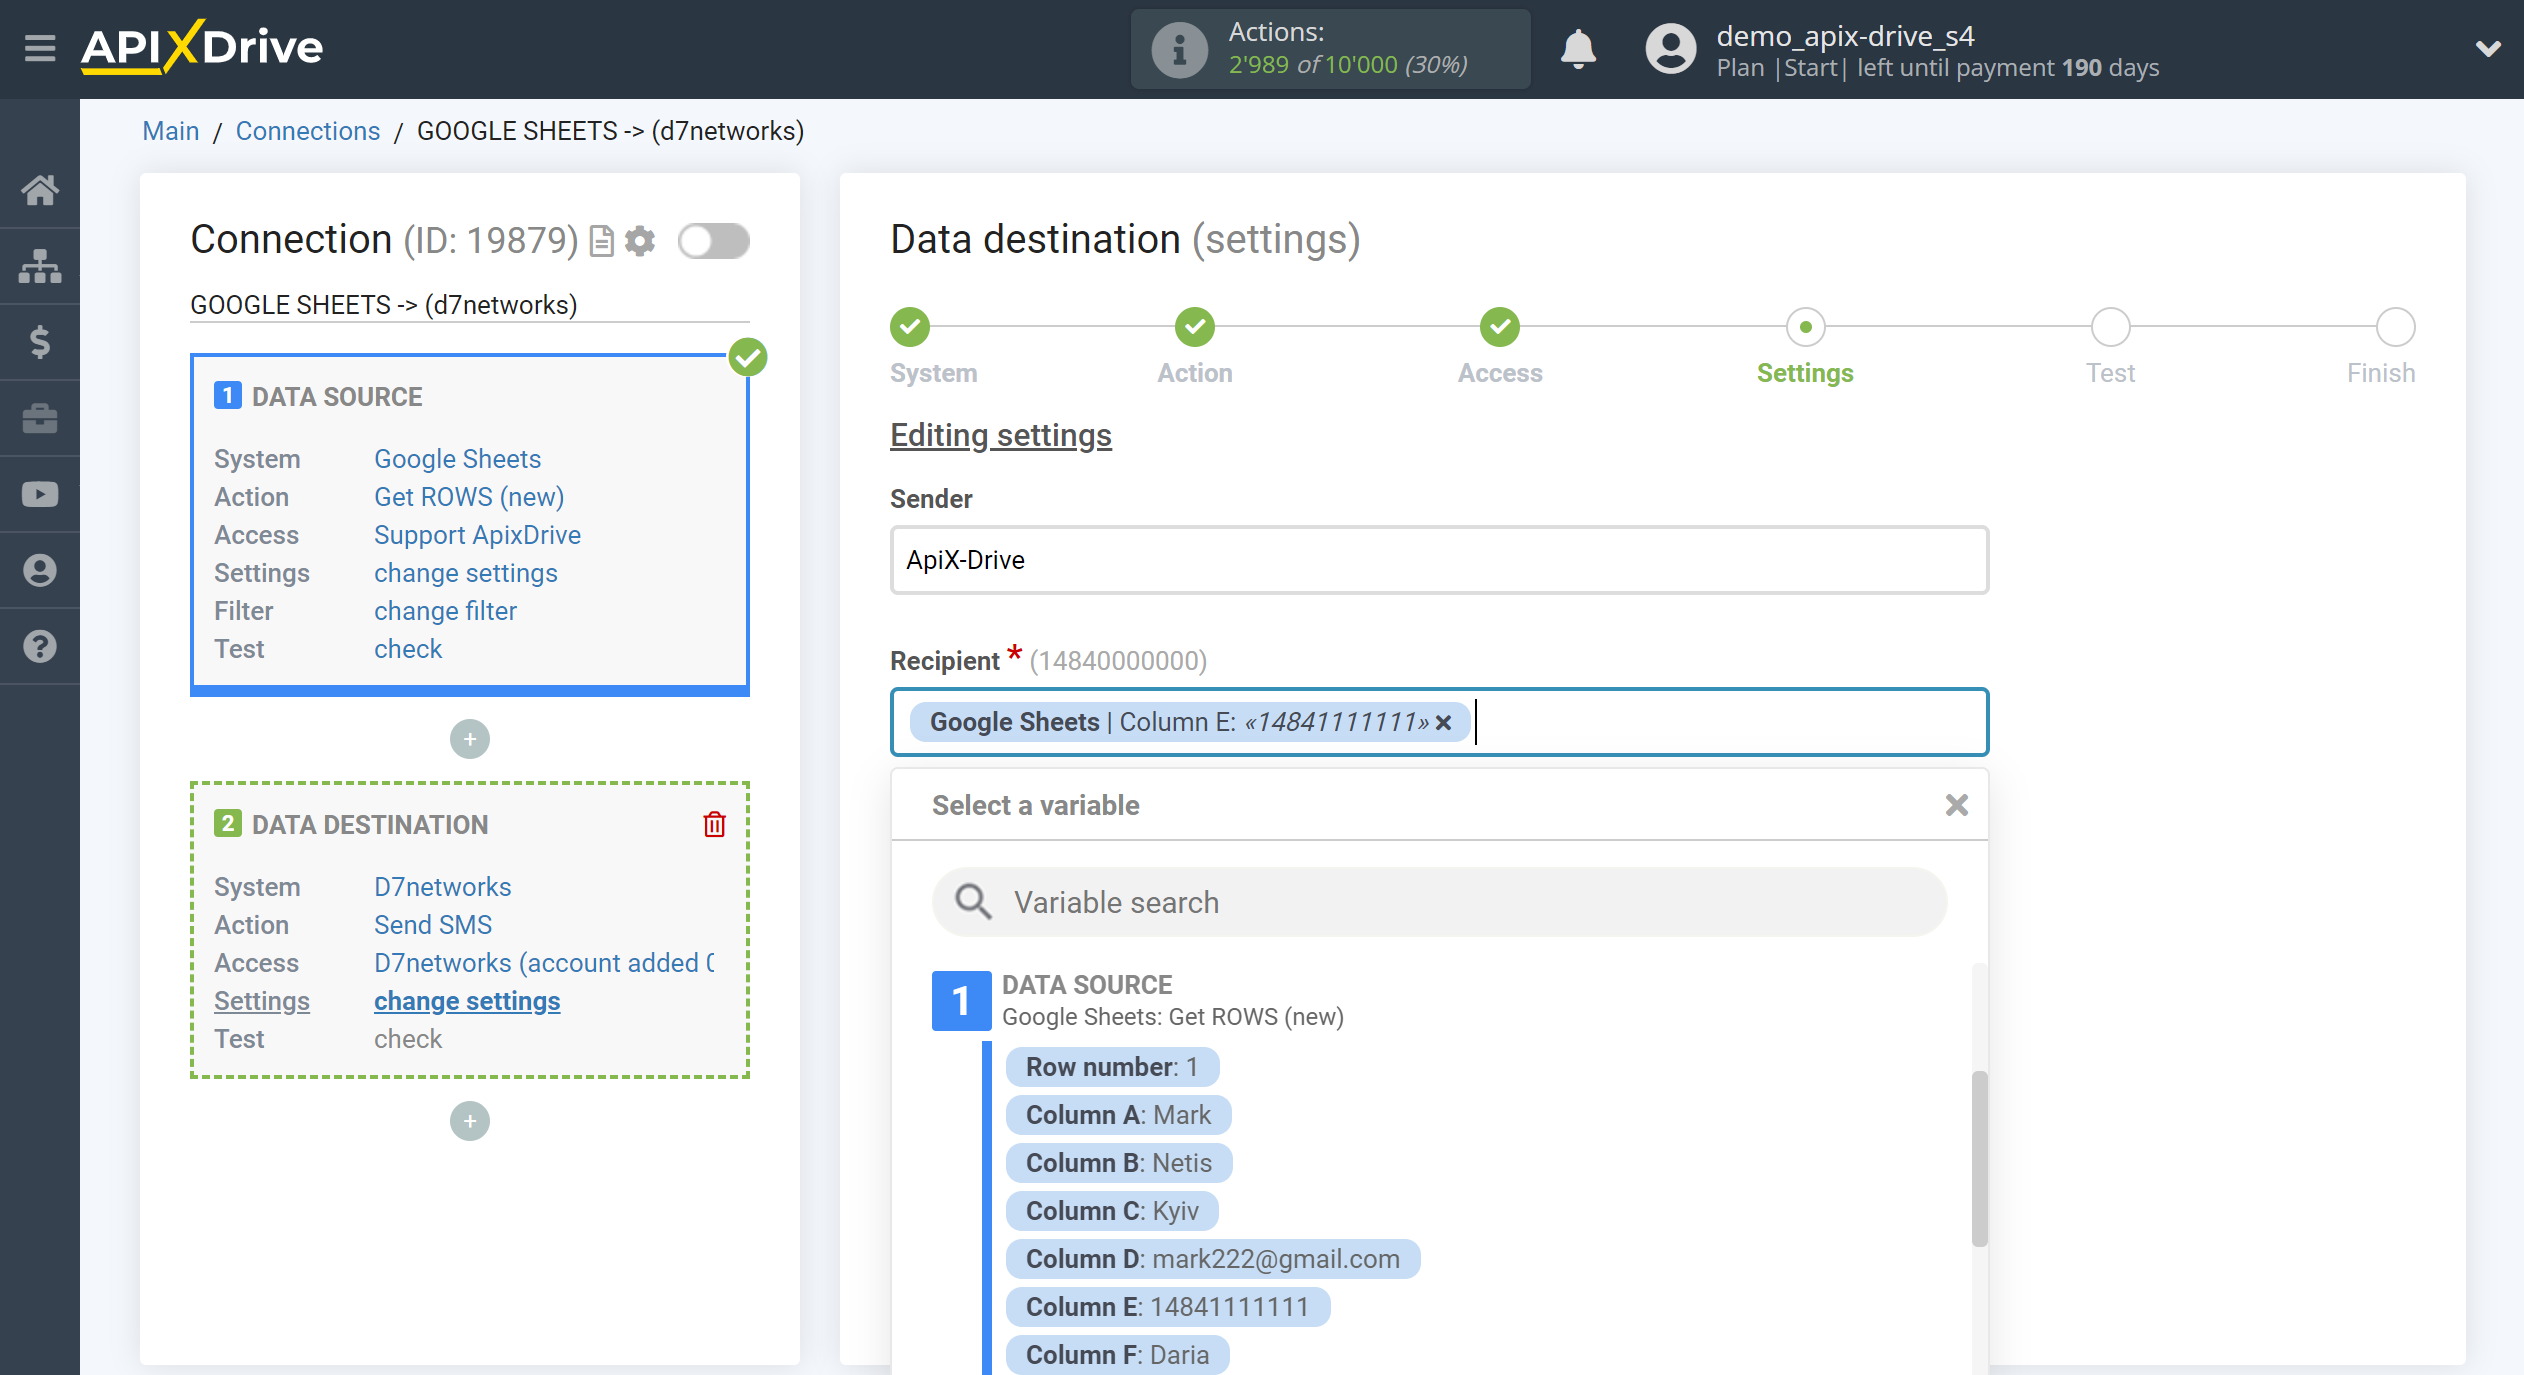
Task: Go to the Test step
Action: (x=2110, y=327)
